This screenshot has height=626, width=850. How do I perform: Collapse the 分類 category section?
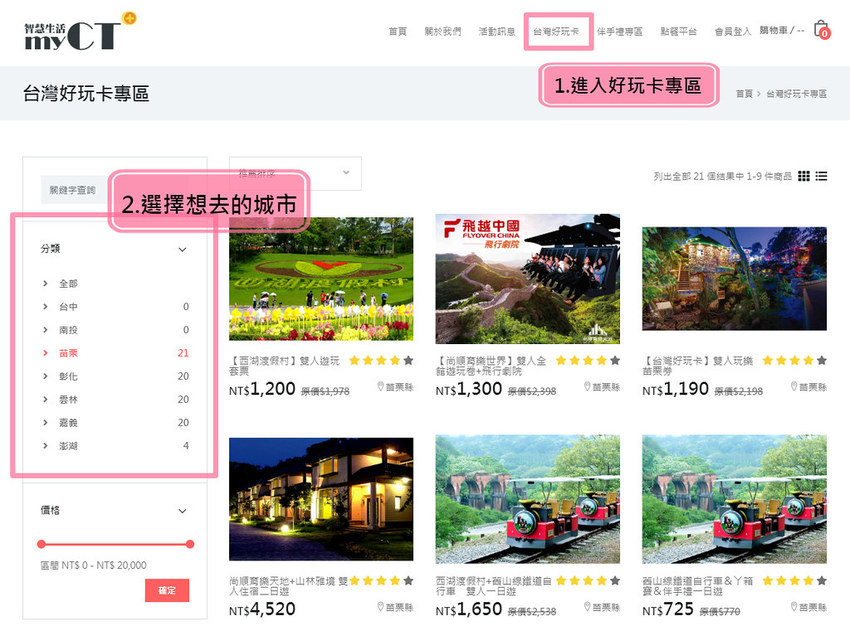coord(180,249)
